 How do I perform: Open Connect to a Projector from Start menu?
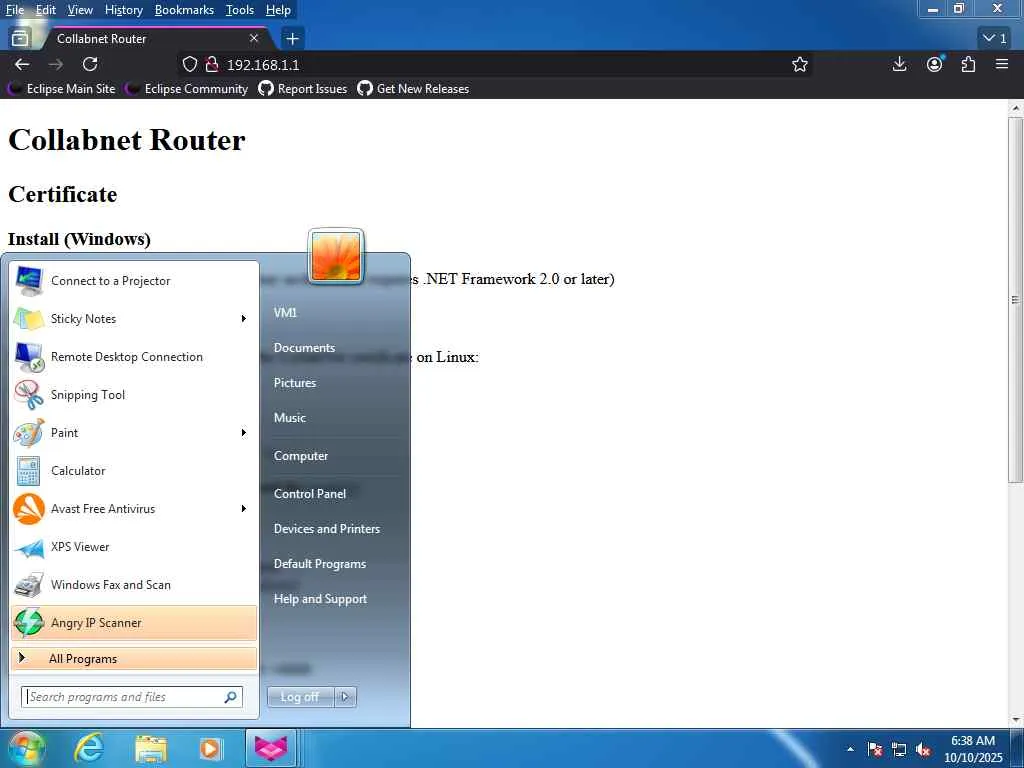click(134, 281)
